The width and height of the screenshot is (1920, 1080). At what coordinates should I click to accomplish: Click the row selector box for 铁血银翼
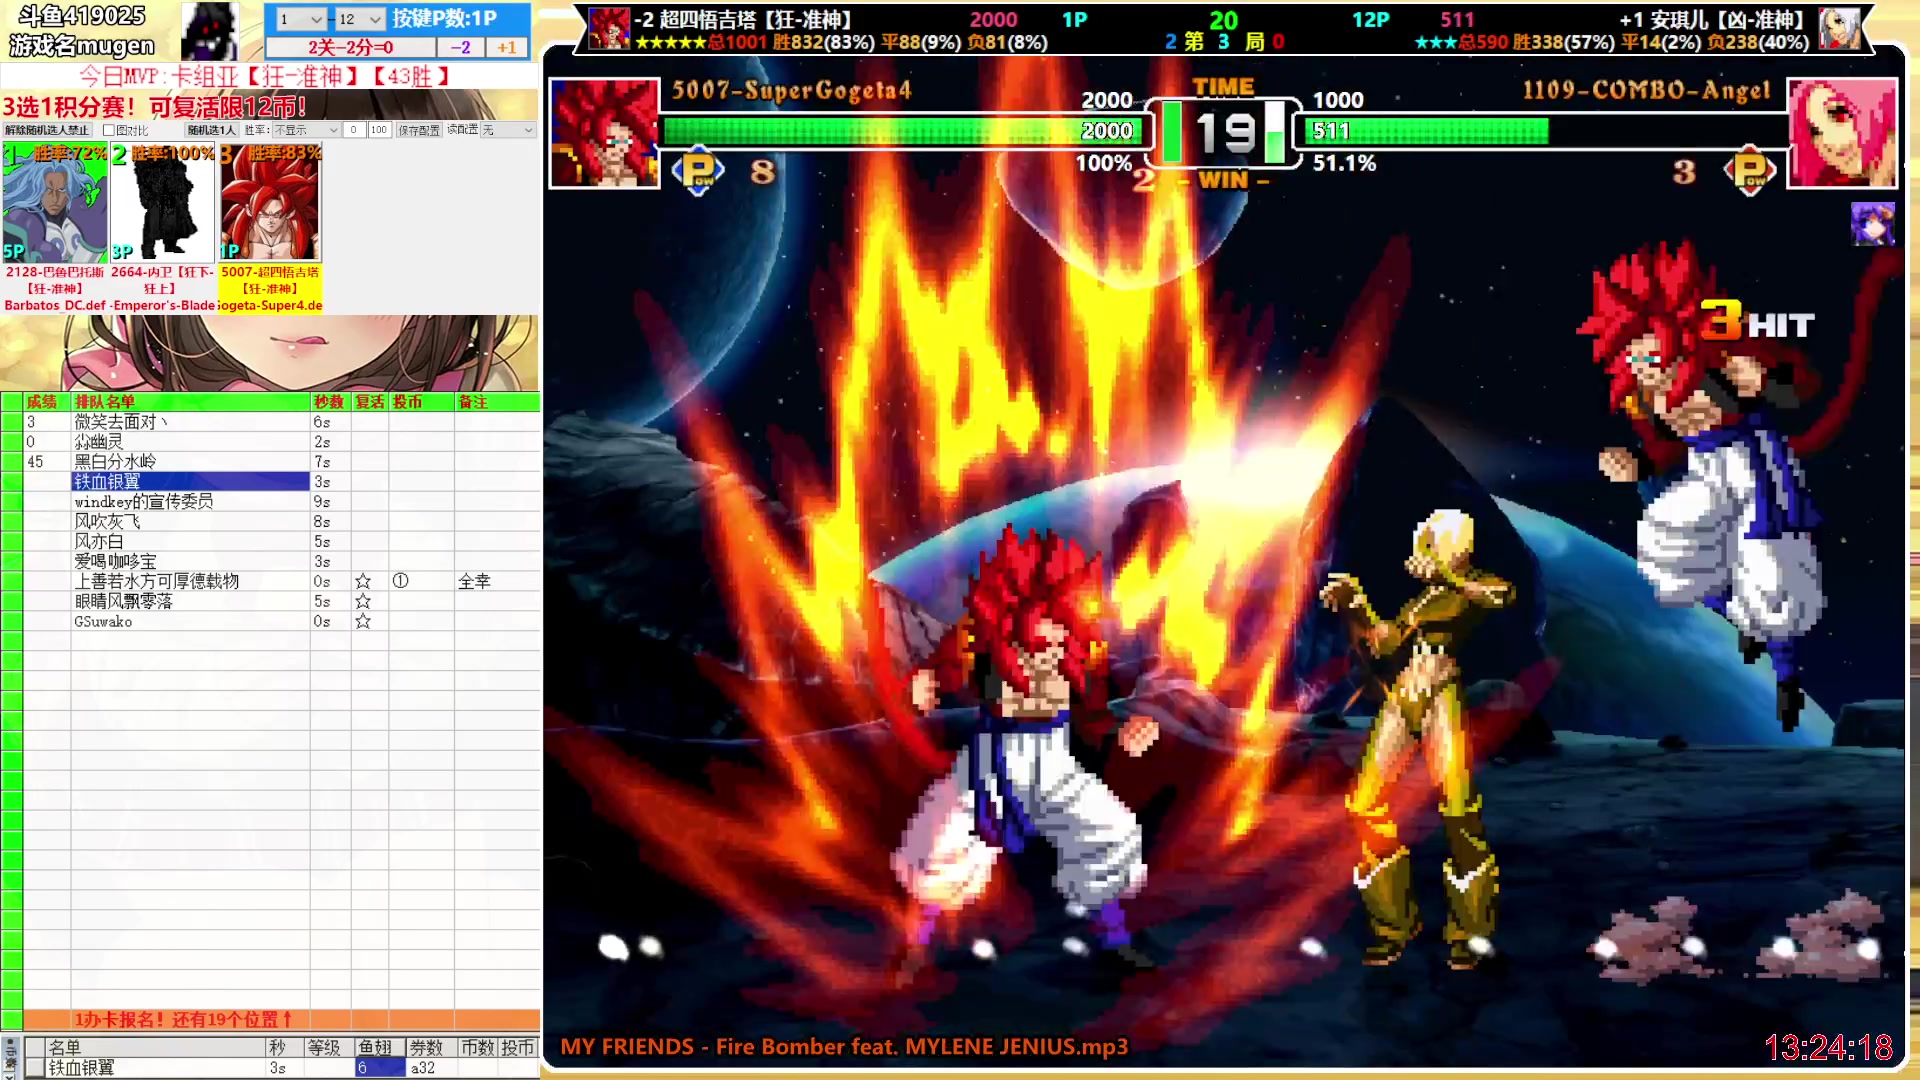point(36,1068)
